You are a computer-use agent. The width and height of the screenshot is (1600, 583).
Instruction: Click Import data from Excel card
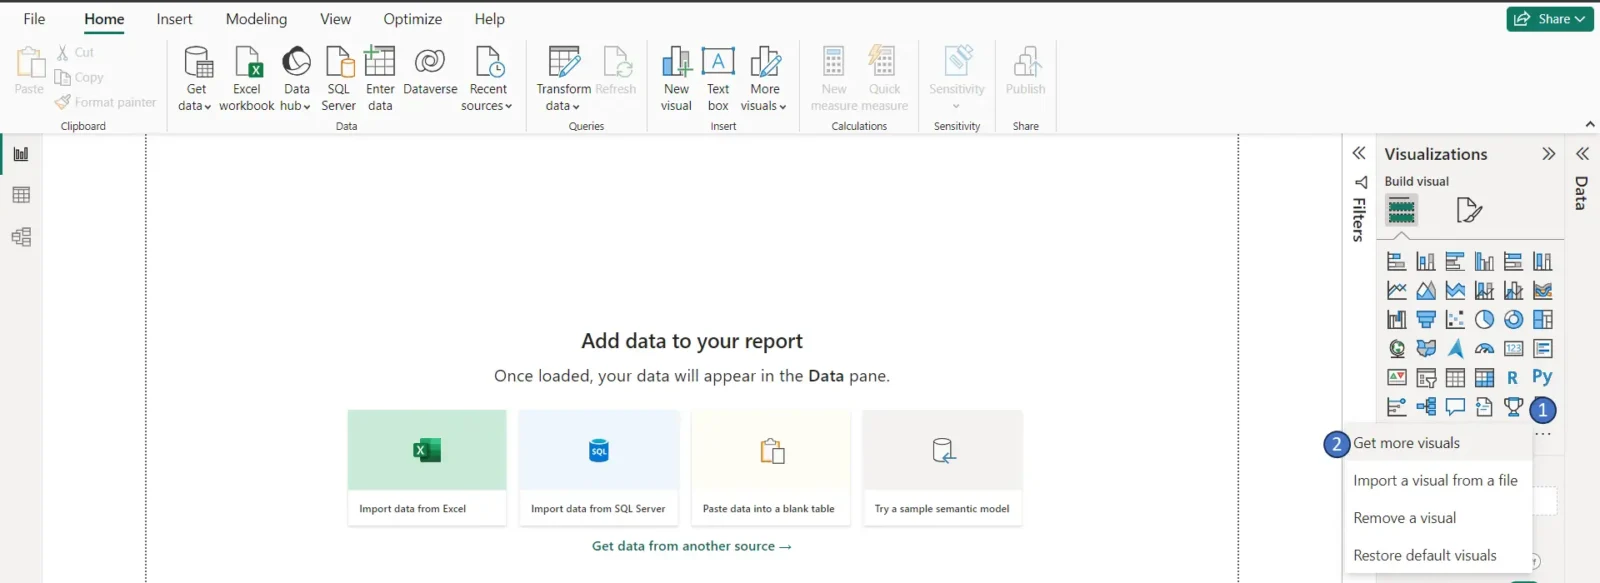point(427,467)
